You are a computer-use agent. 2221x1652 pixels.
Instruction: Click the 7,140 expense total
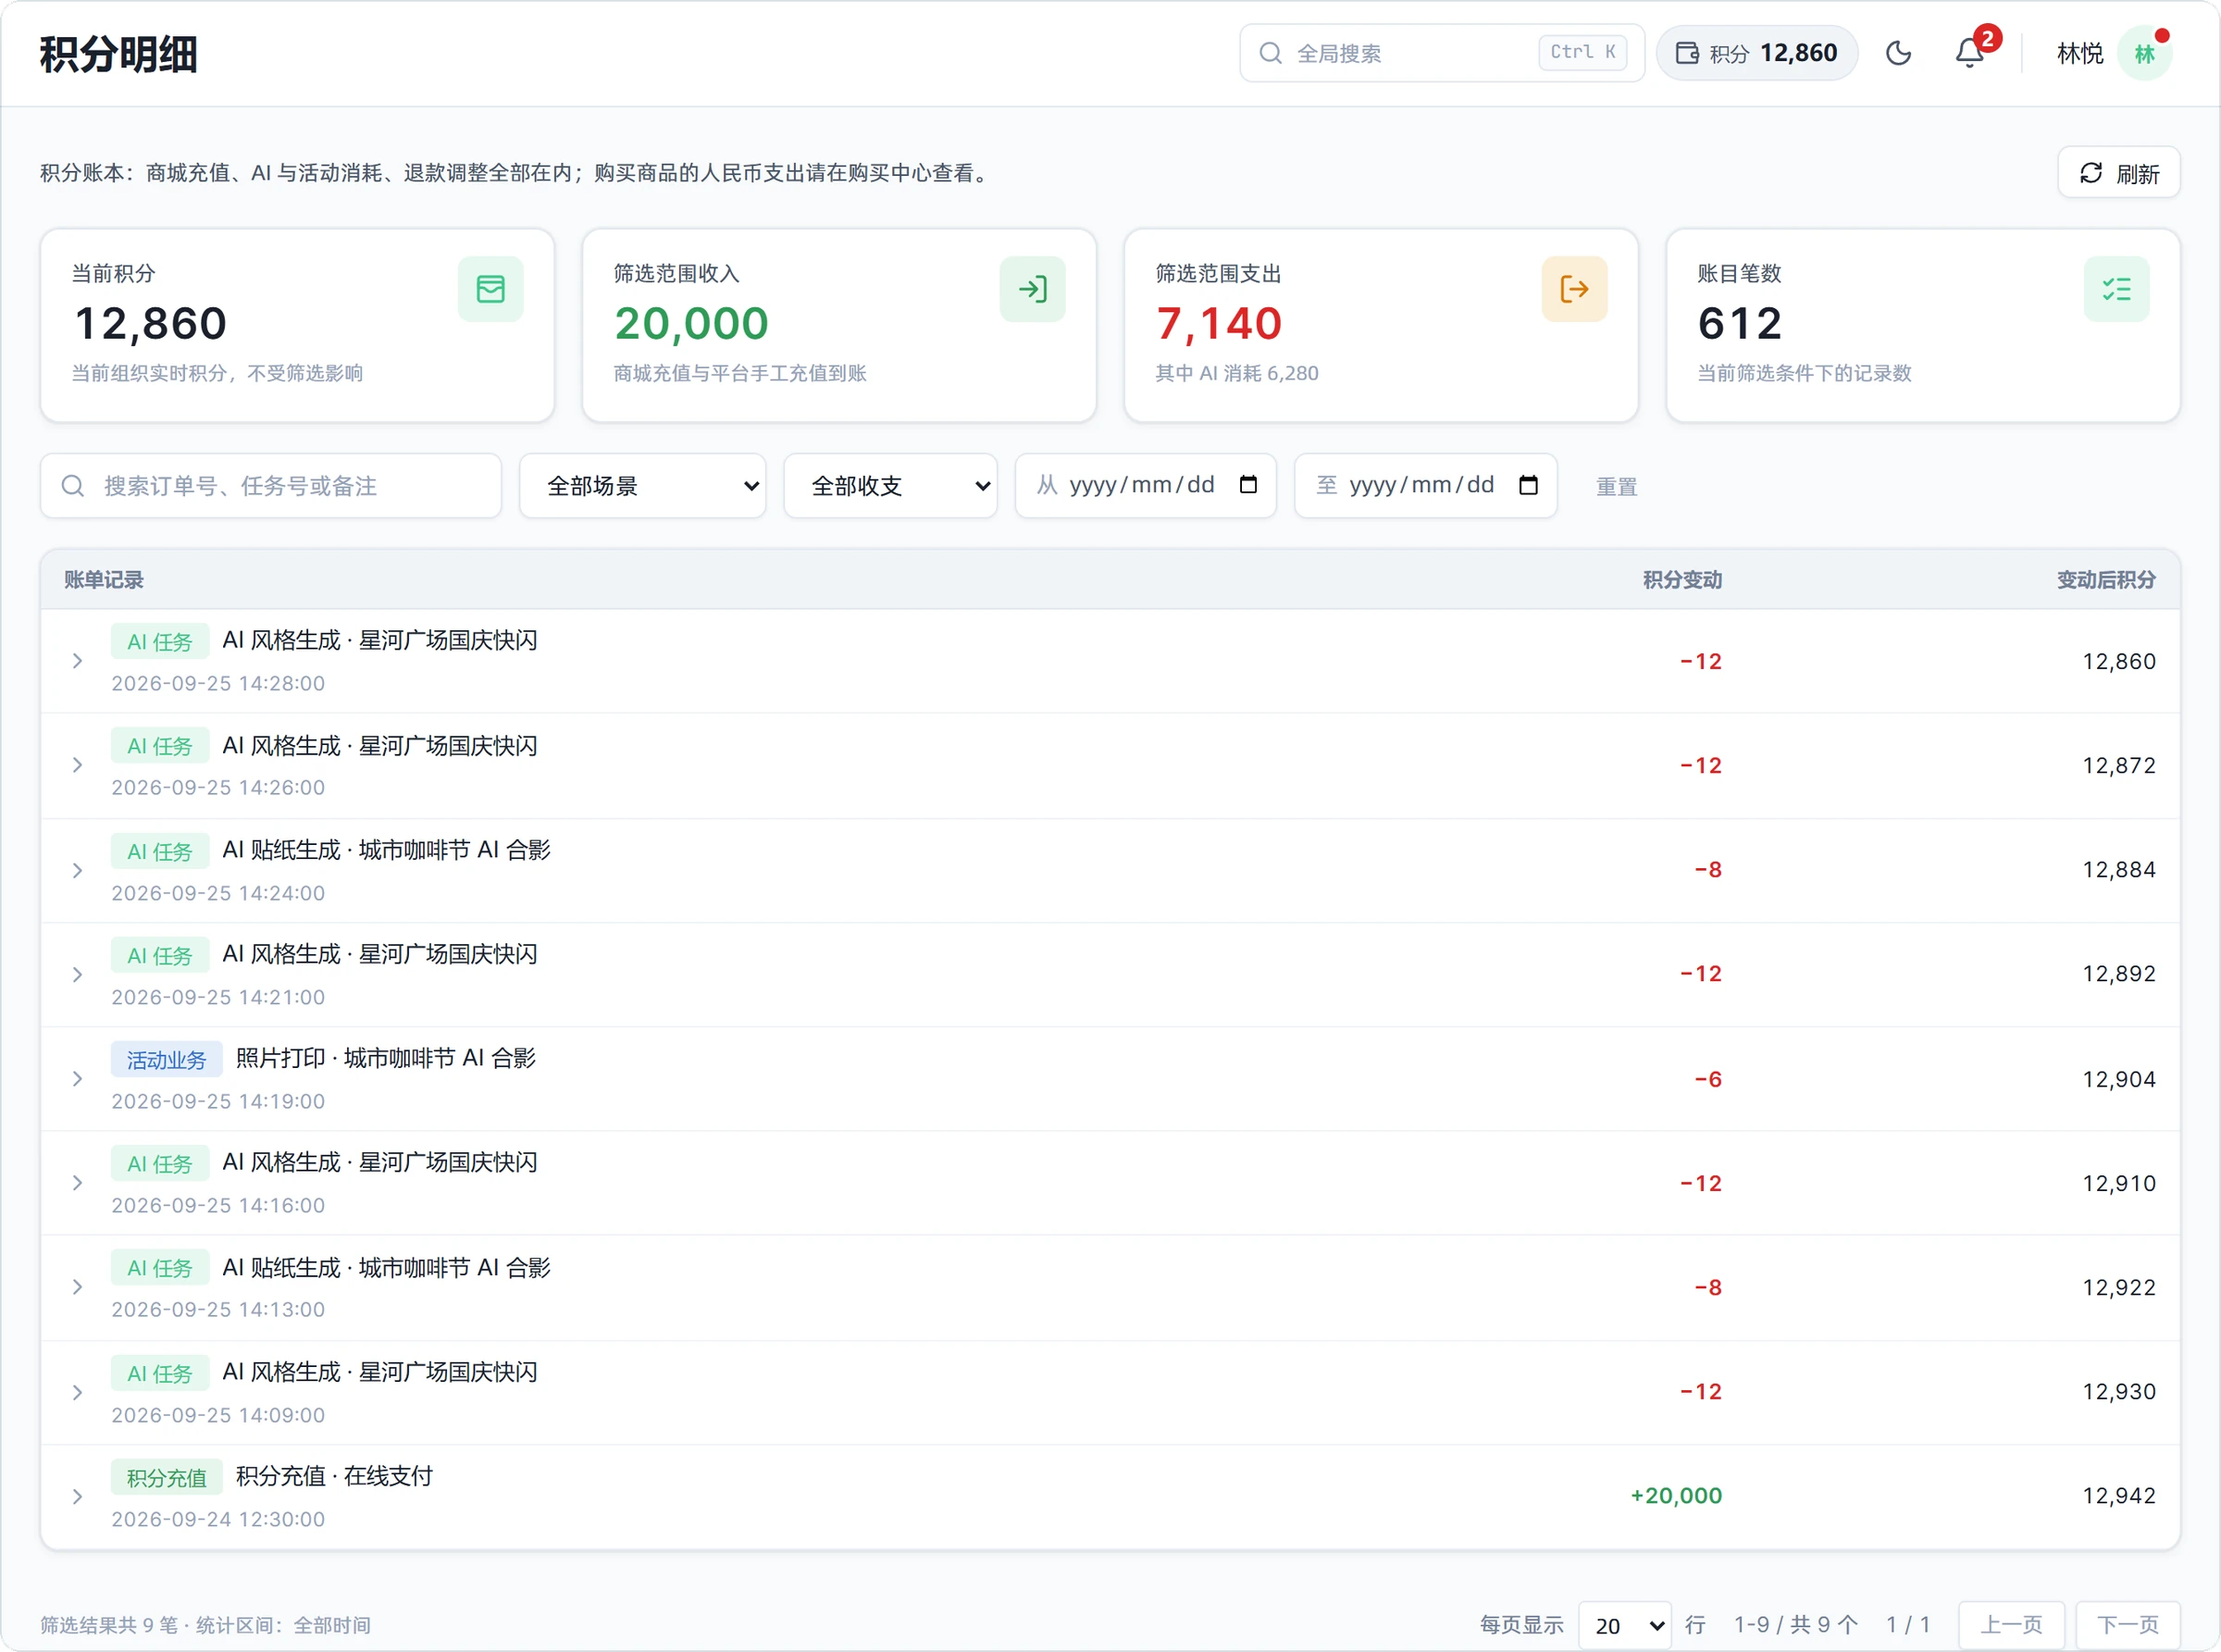click(x=1218, y=323)
